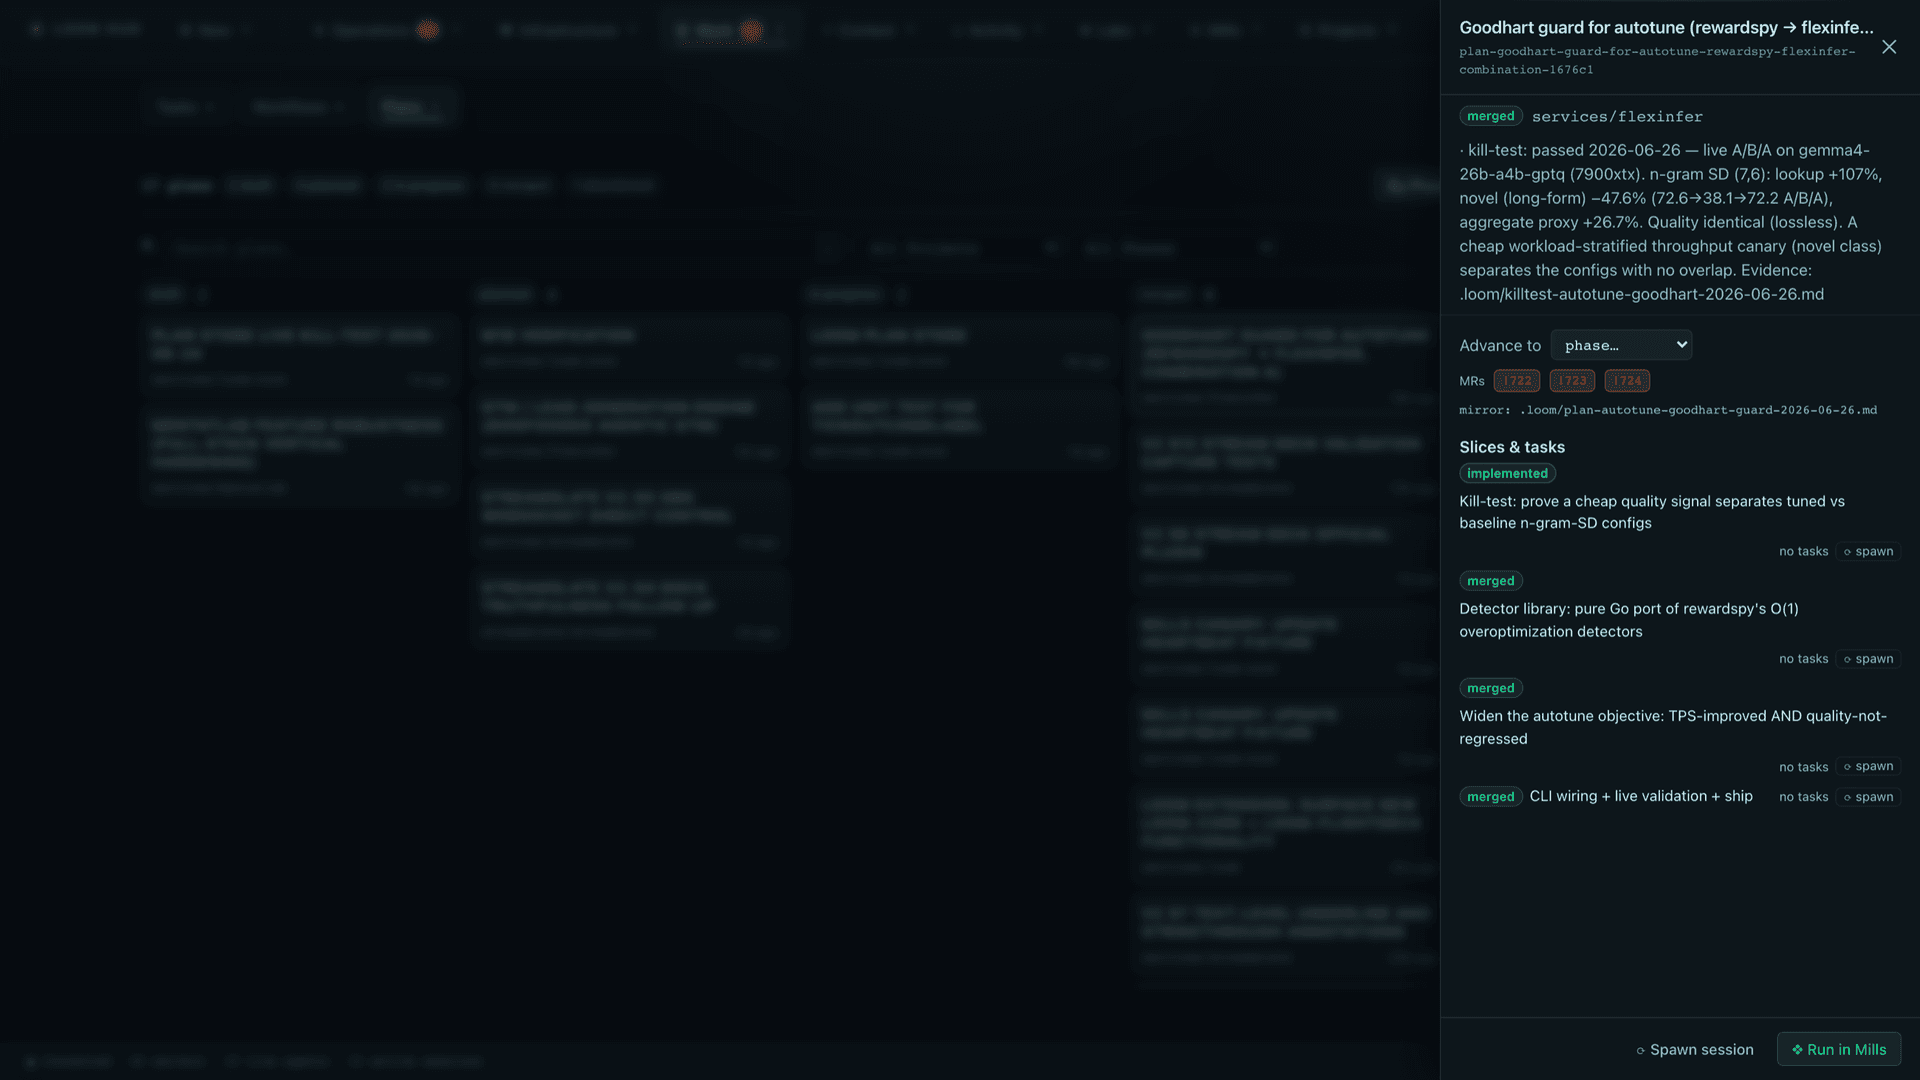The image size is (1920, 1080).
Task: Spawn a task for the Kill-test slice
Action: click(1868, 552)
